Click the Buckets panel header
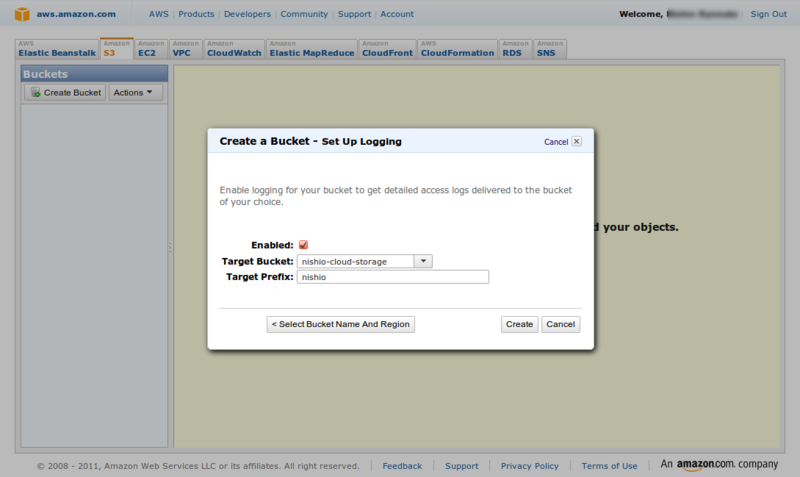The width and height of the screenshot is (800, 477). [94, 74]
